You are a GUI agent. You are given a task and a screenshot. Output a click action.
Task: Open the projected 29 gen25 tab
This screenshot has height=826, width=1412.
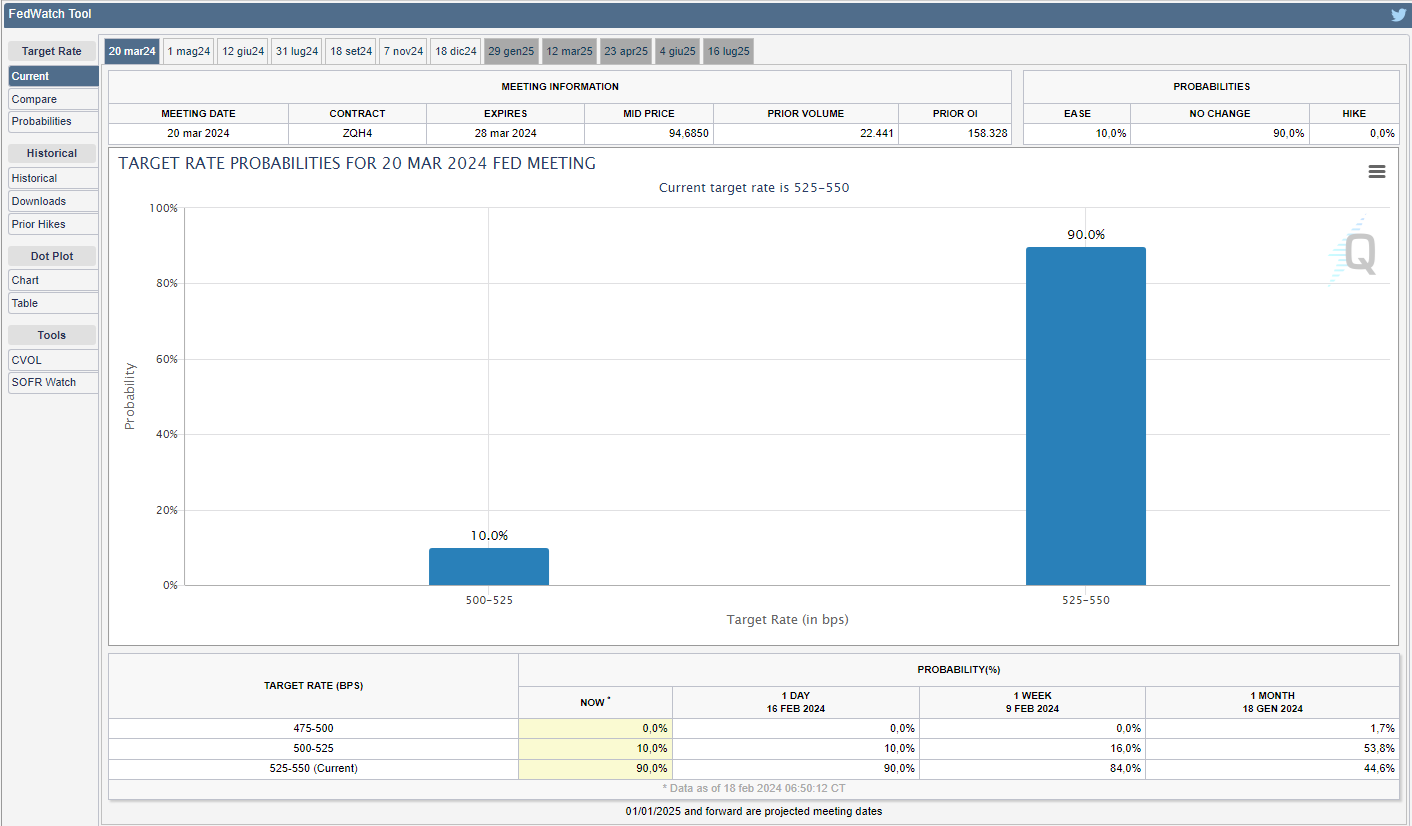coord(512,51)
